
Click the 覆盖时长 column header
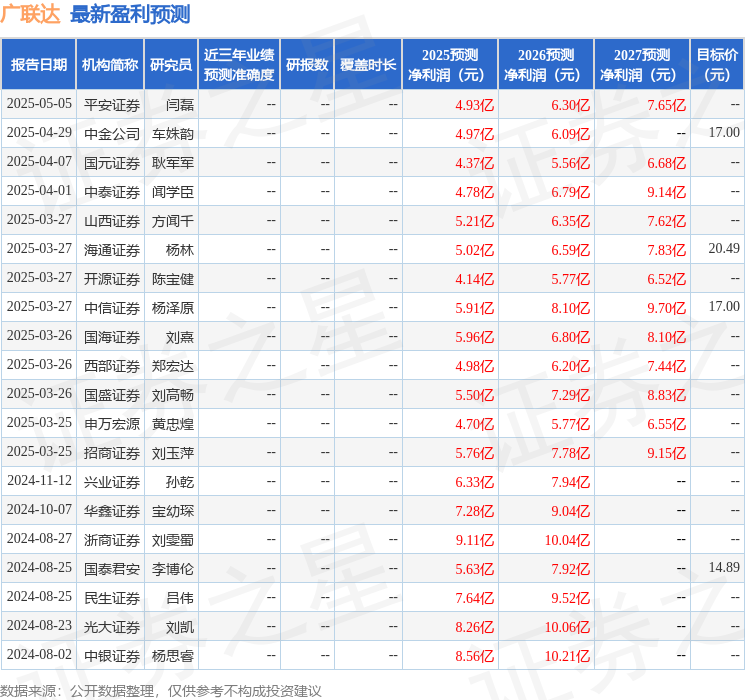tap(368, 65)
